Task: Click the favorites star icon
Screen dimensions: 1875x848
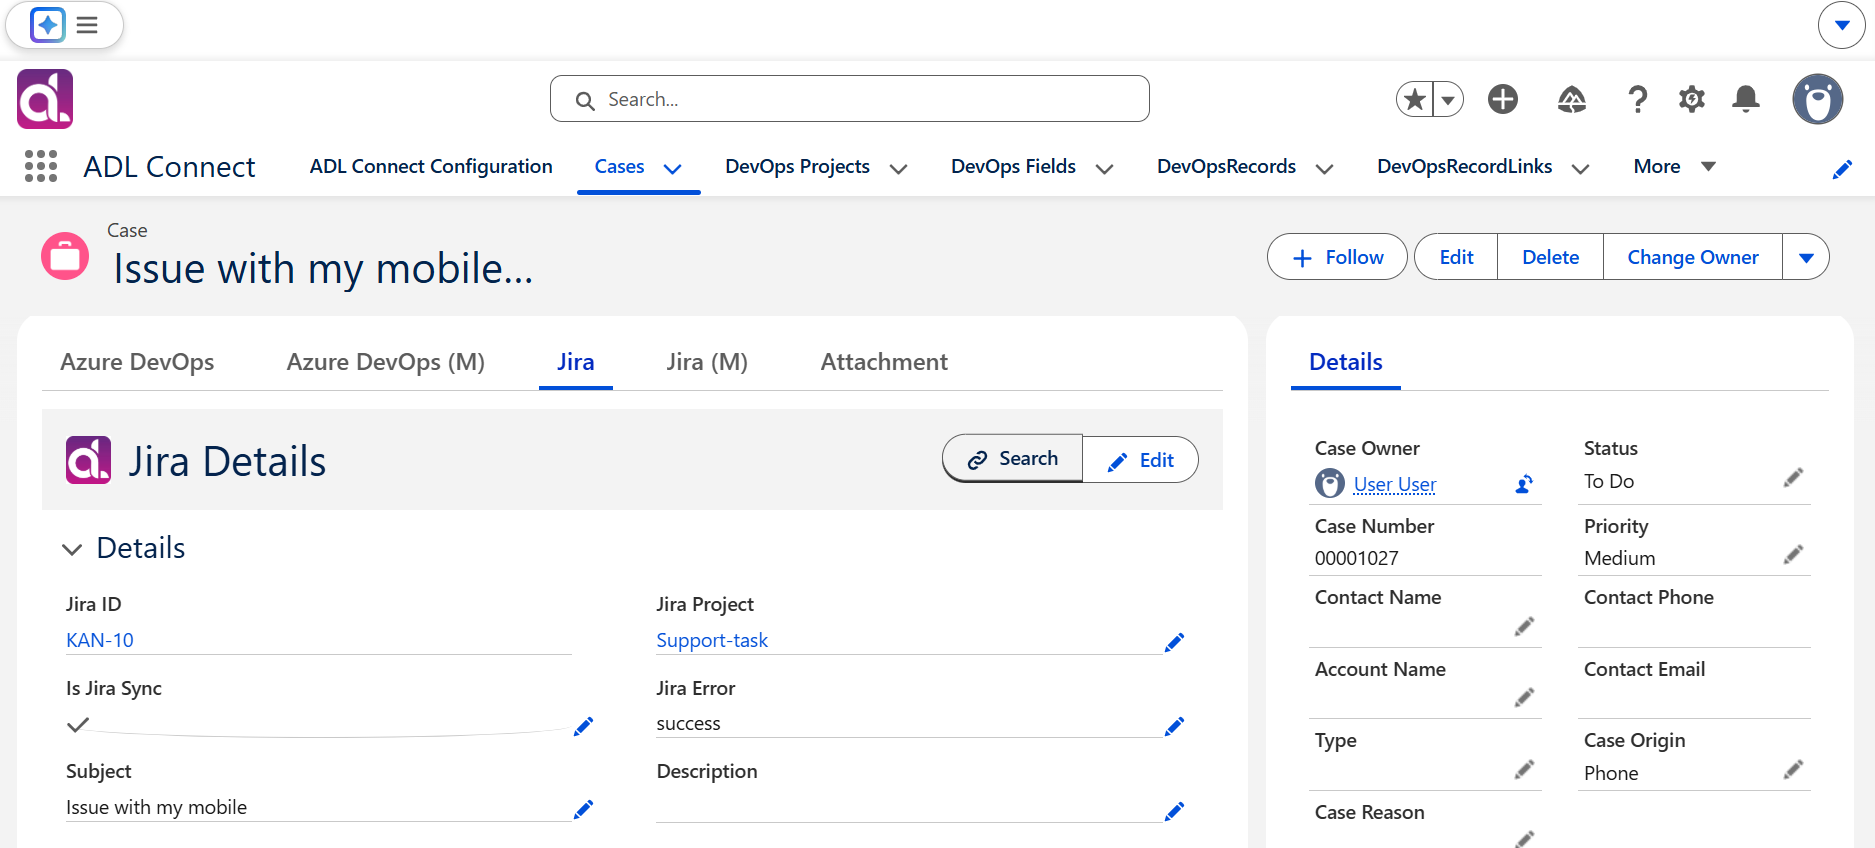Action: click(1415, 99)
